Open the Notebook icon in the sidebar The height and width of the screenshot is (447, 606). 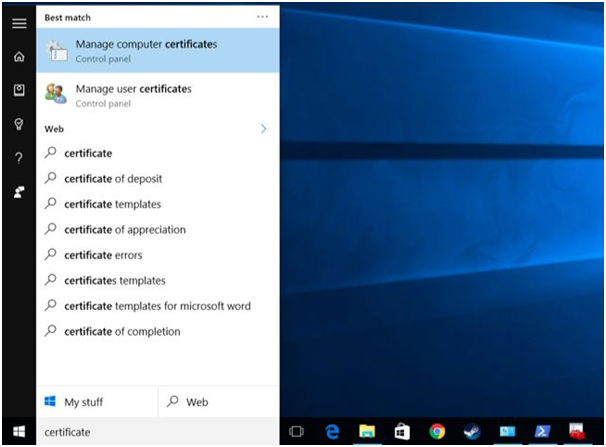tap(18, 90)
